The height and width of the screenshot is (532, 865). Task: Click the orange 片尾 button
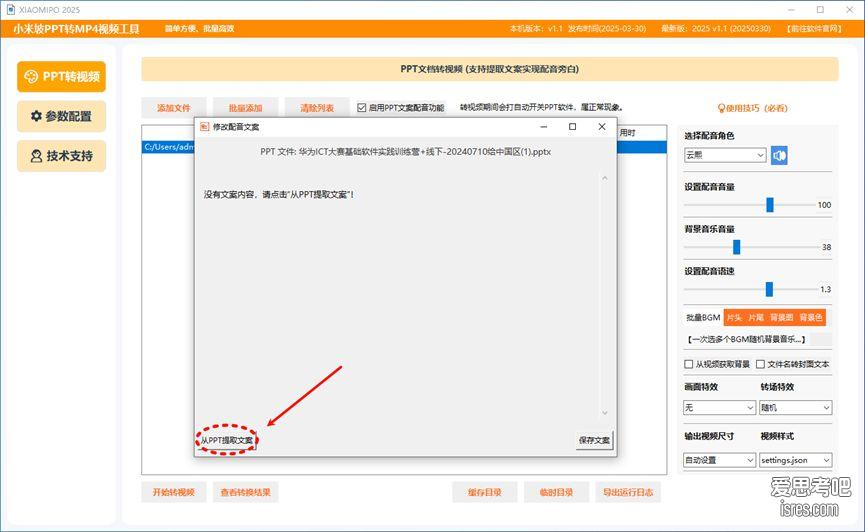[756, 317]
